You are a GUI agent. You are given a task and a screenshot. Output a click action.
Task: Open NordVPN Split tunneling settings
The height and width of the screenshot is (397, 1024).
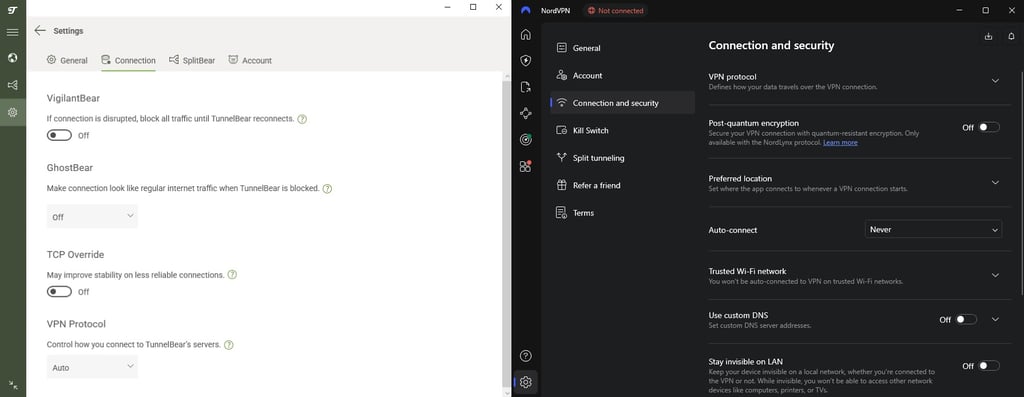(622, 158)
